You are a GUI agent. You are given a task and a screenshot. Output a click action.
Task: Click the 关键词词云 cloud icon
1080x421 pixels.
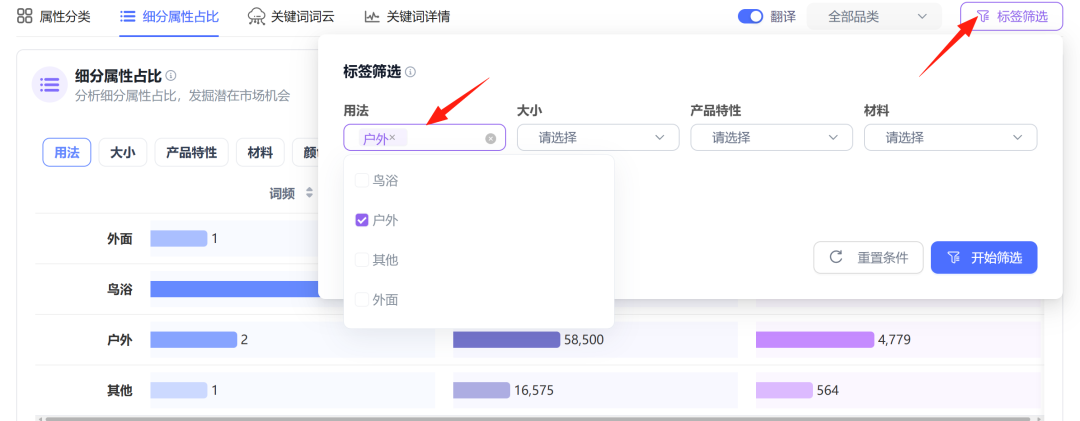pyautogui.click(x=256, y=17)
